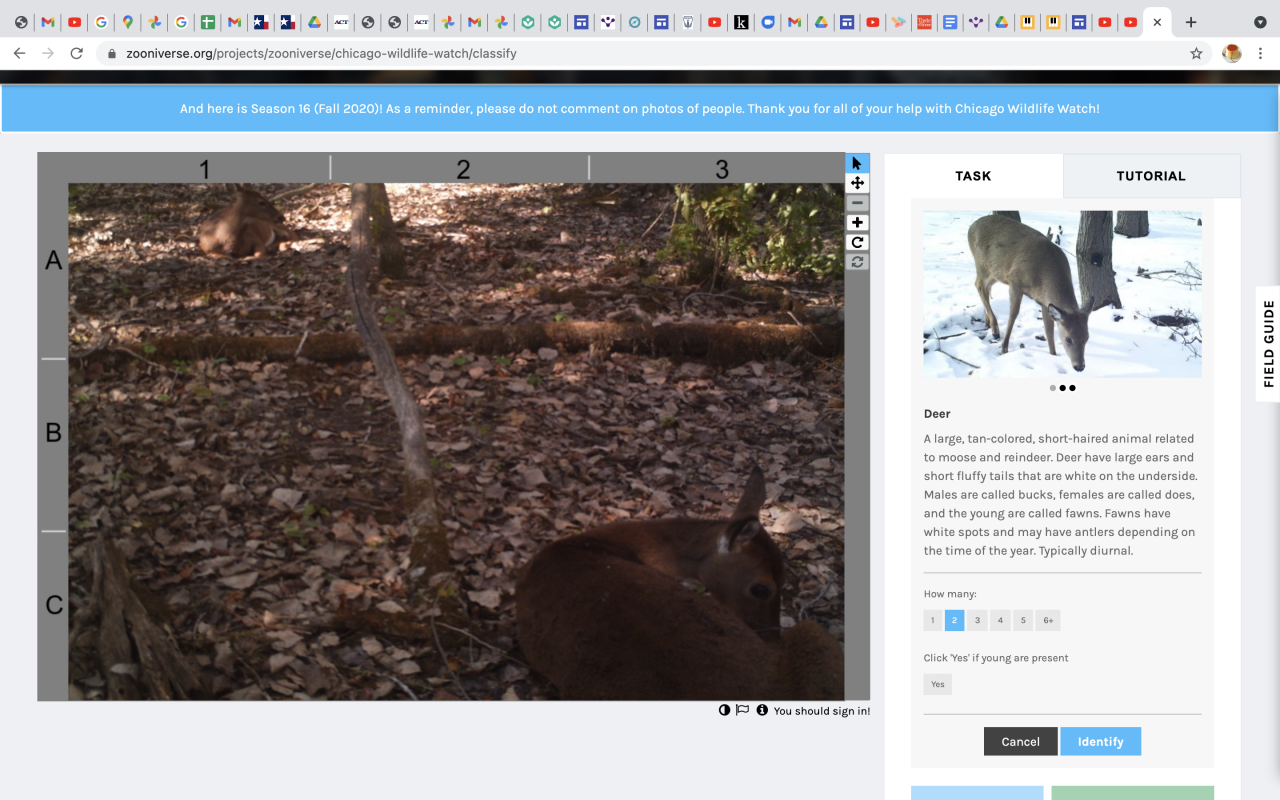This screenshot has width=1280, height=800.
Task: Open the Chrome profile avatar
Action: [1232, 53]
